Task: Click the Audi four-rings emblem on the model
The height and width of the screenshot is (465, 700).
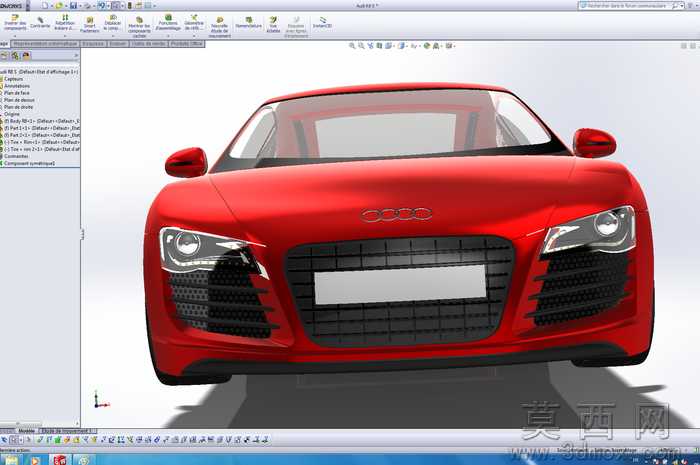Action: point(396,215)
